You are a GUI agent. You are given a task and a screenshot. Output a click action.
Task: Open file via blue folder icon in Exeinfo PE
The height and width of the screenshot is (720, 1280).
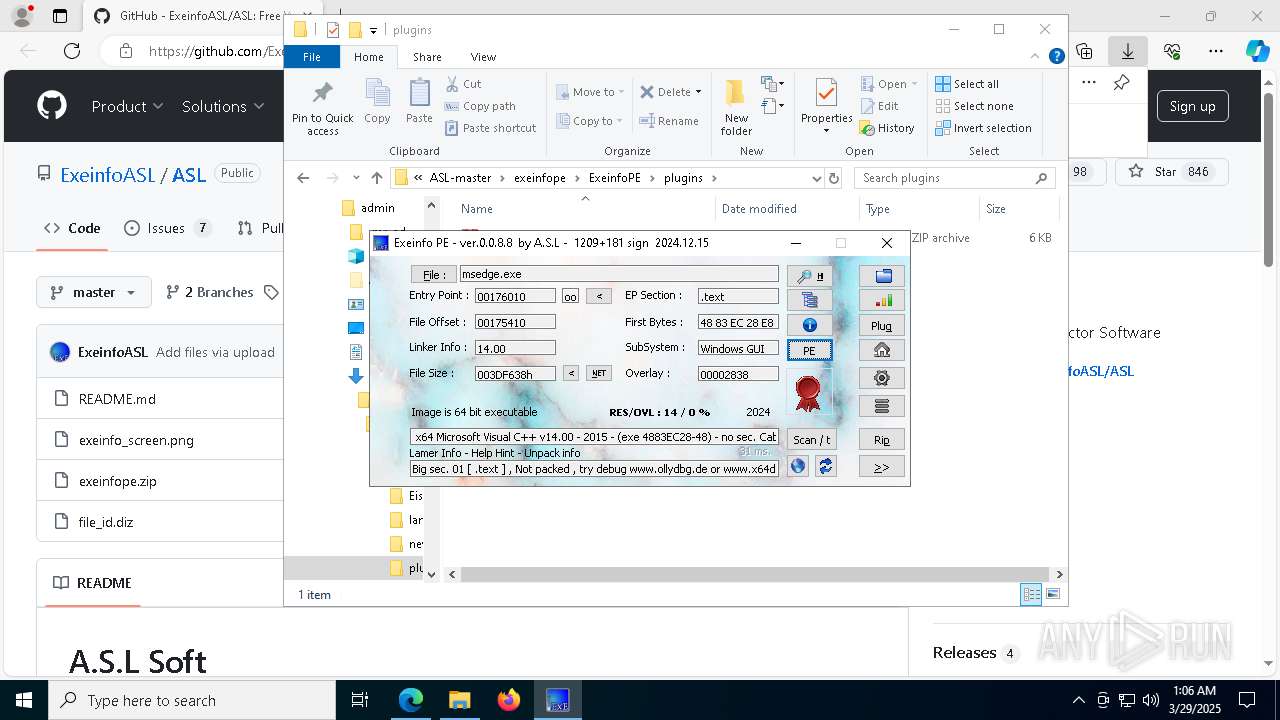click(882, 275)
